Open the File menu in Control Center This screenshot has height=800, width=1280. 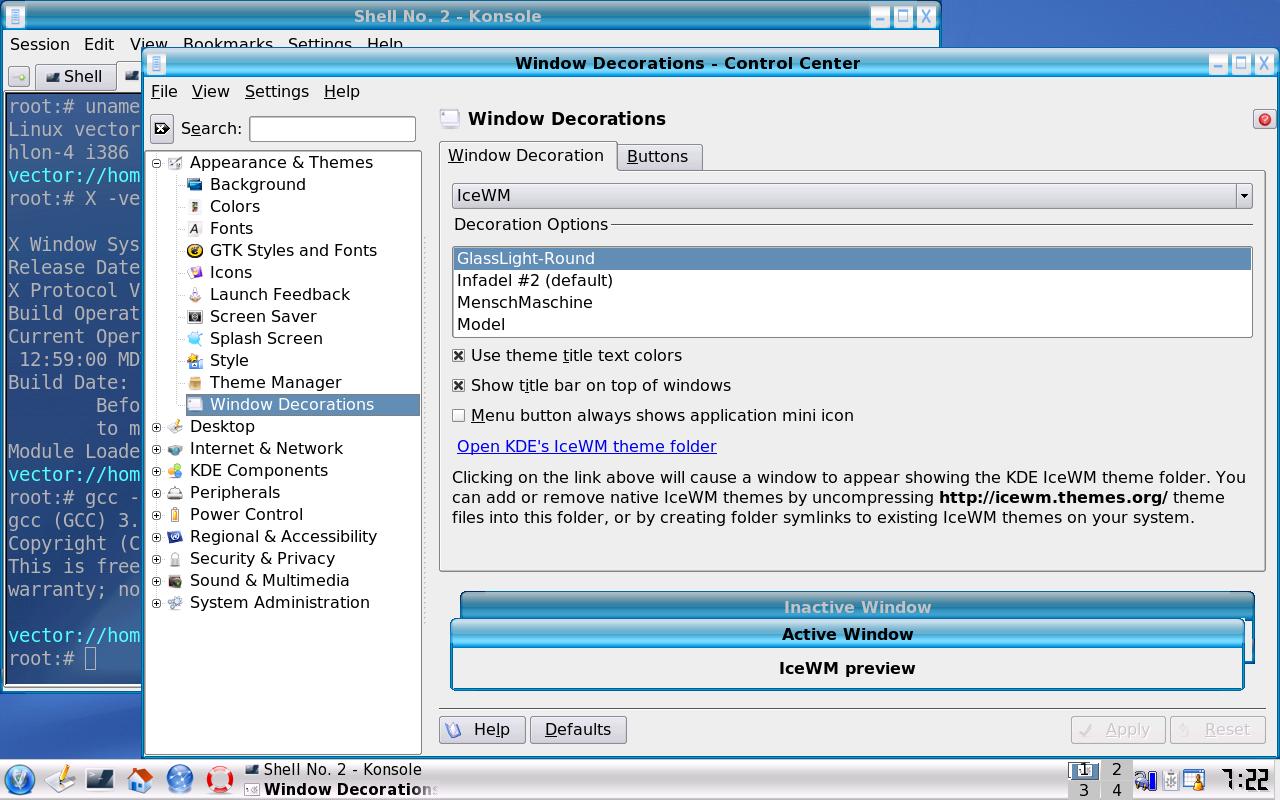coord(164,91)
